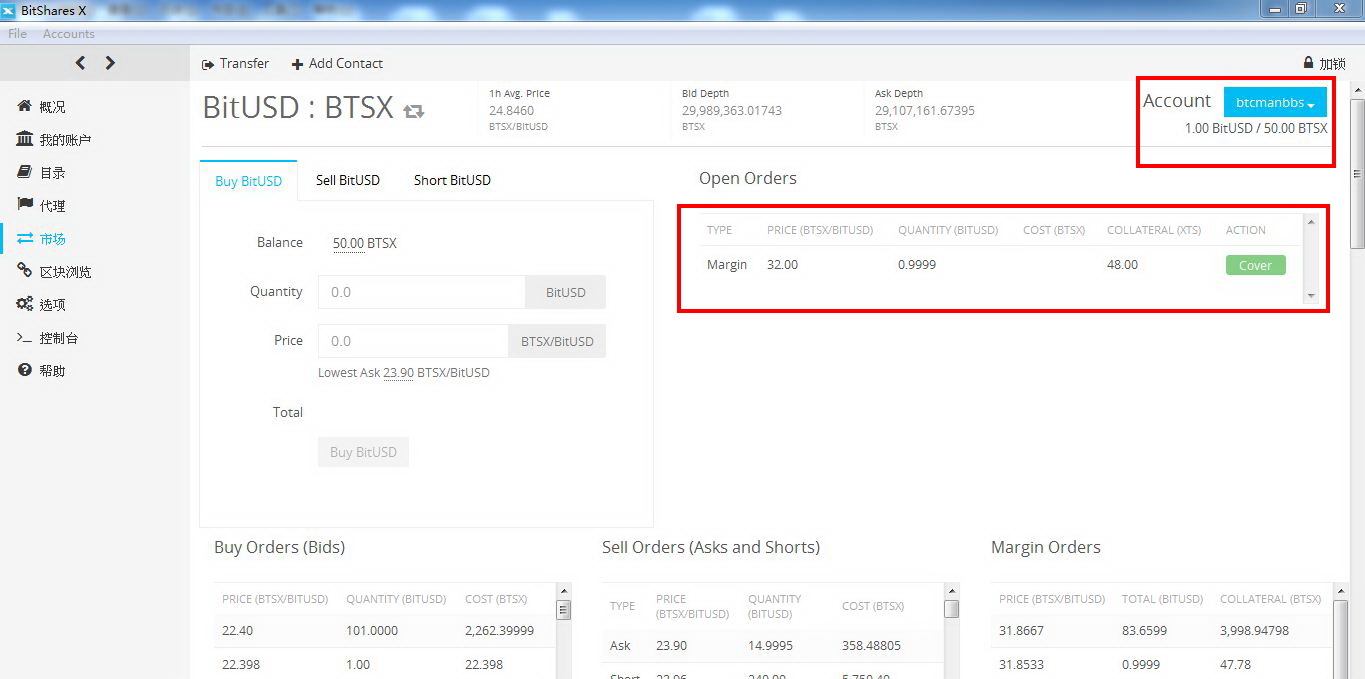Switch to the Buy BitUSD tab

(249, 181)
